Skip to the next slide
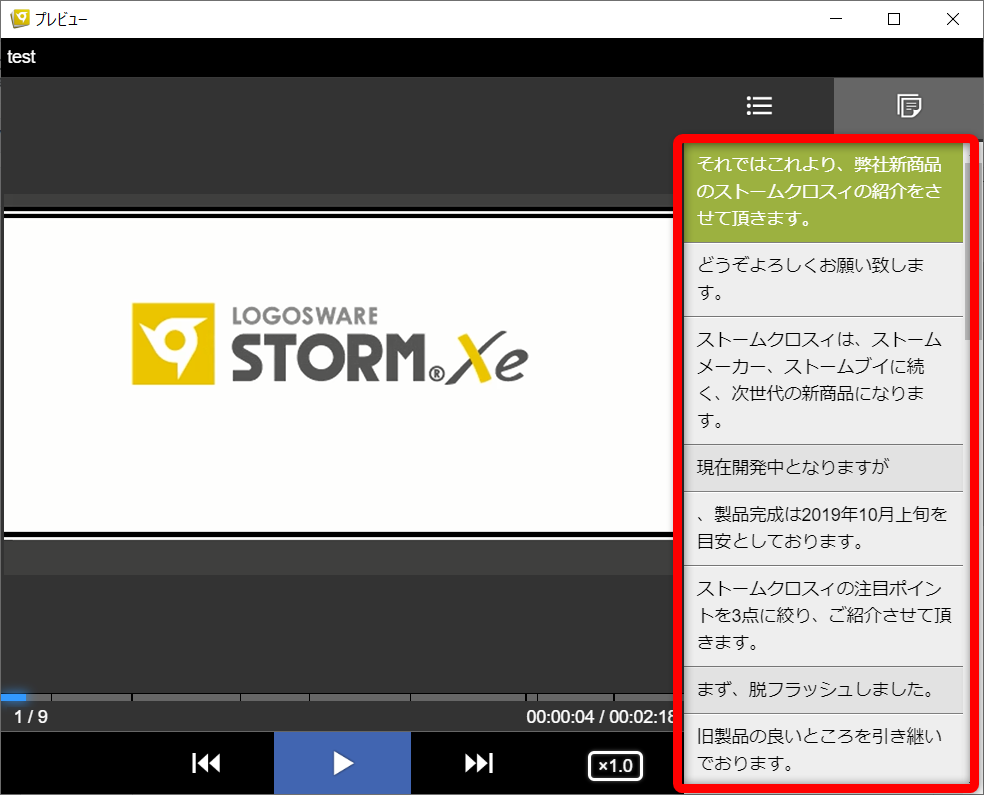Viewport: 984px width, 795px height. tap(479, 763)
